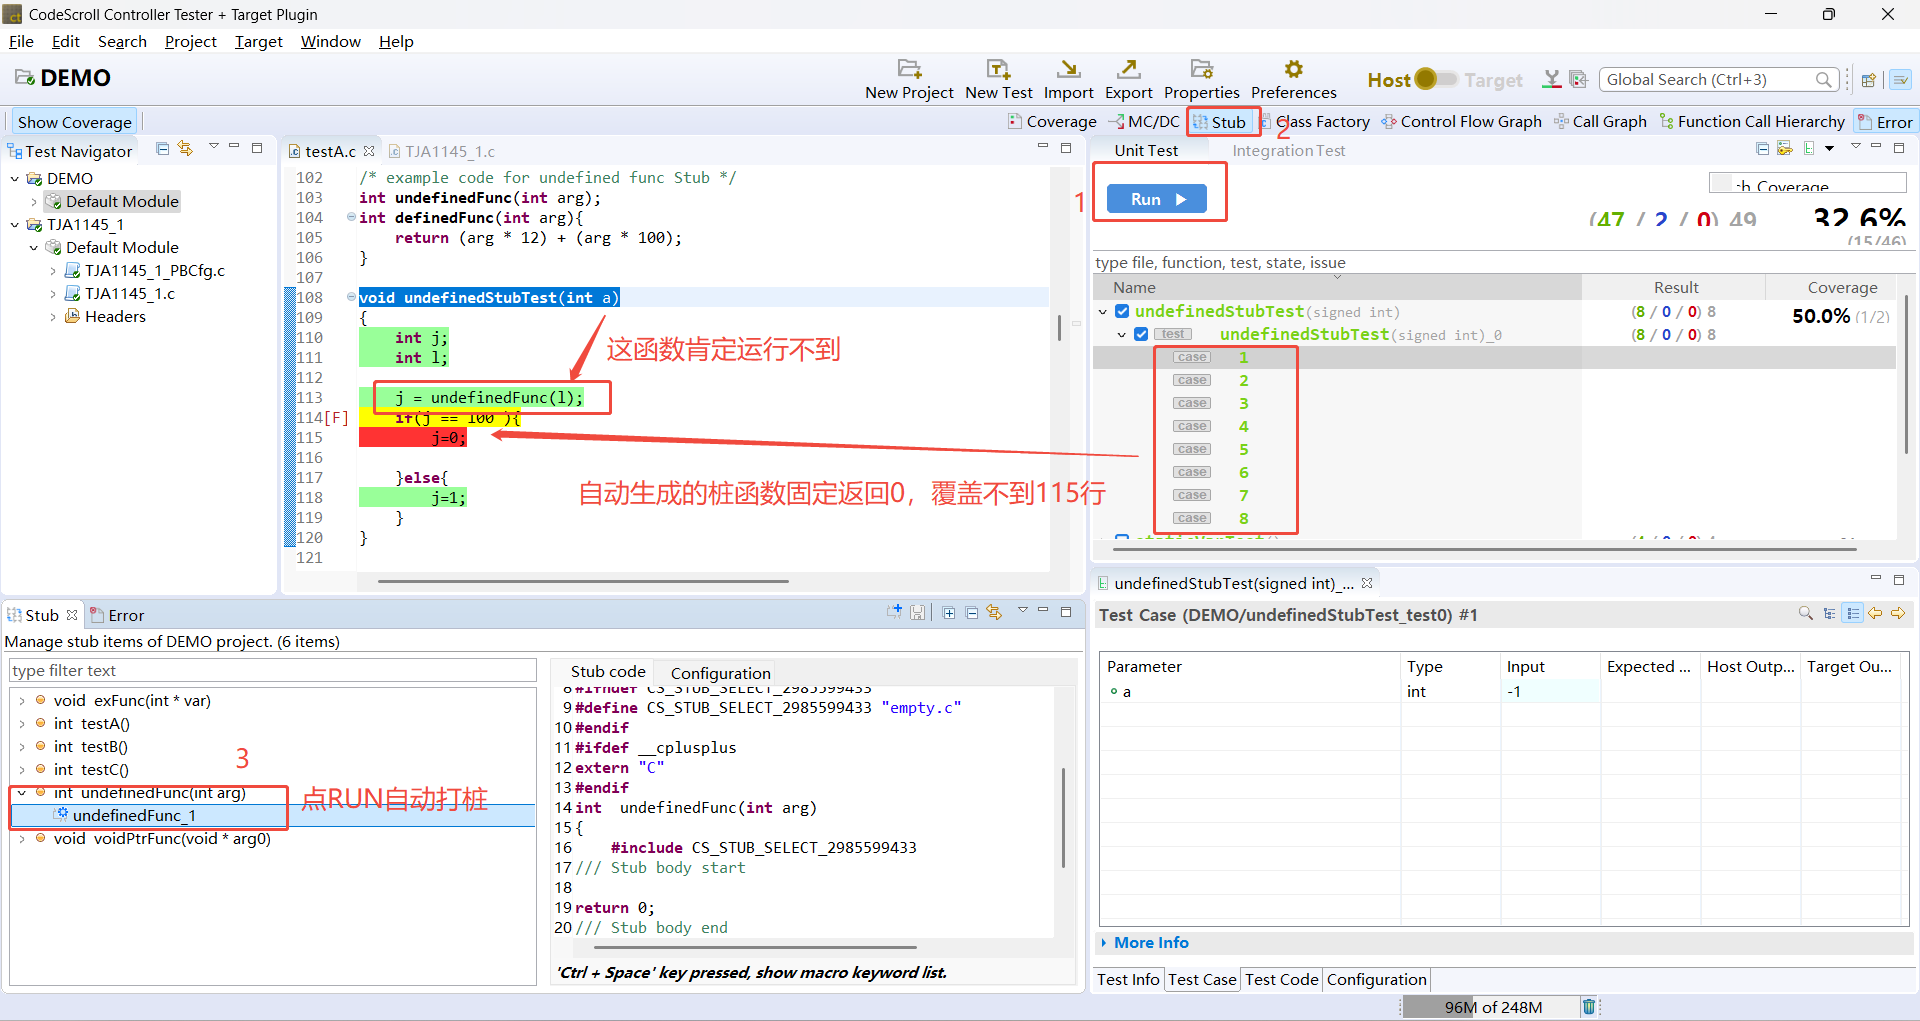Open the Control Flow Graph view

point(1462,121)
